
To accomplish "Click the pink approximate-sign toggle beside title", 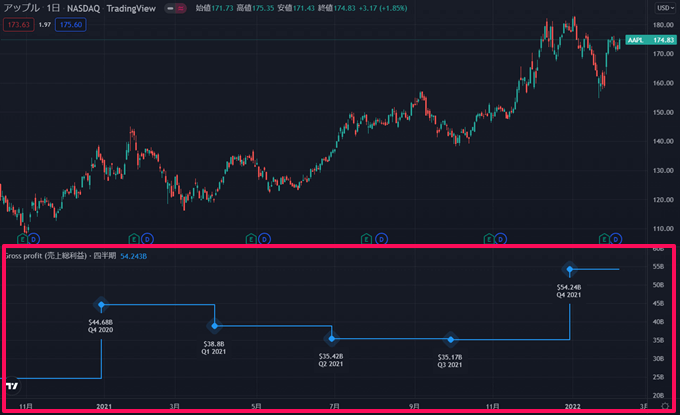I will click(x=180, y=8).
